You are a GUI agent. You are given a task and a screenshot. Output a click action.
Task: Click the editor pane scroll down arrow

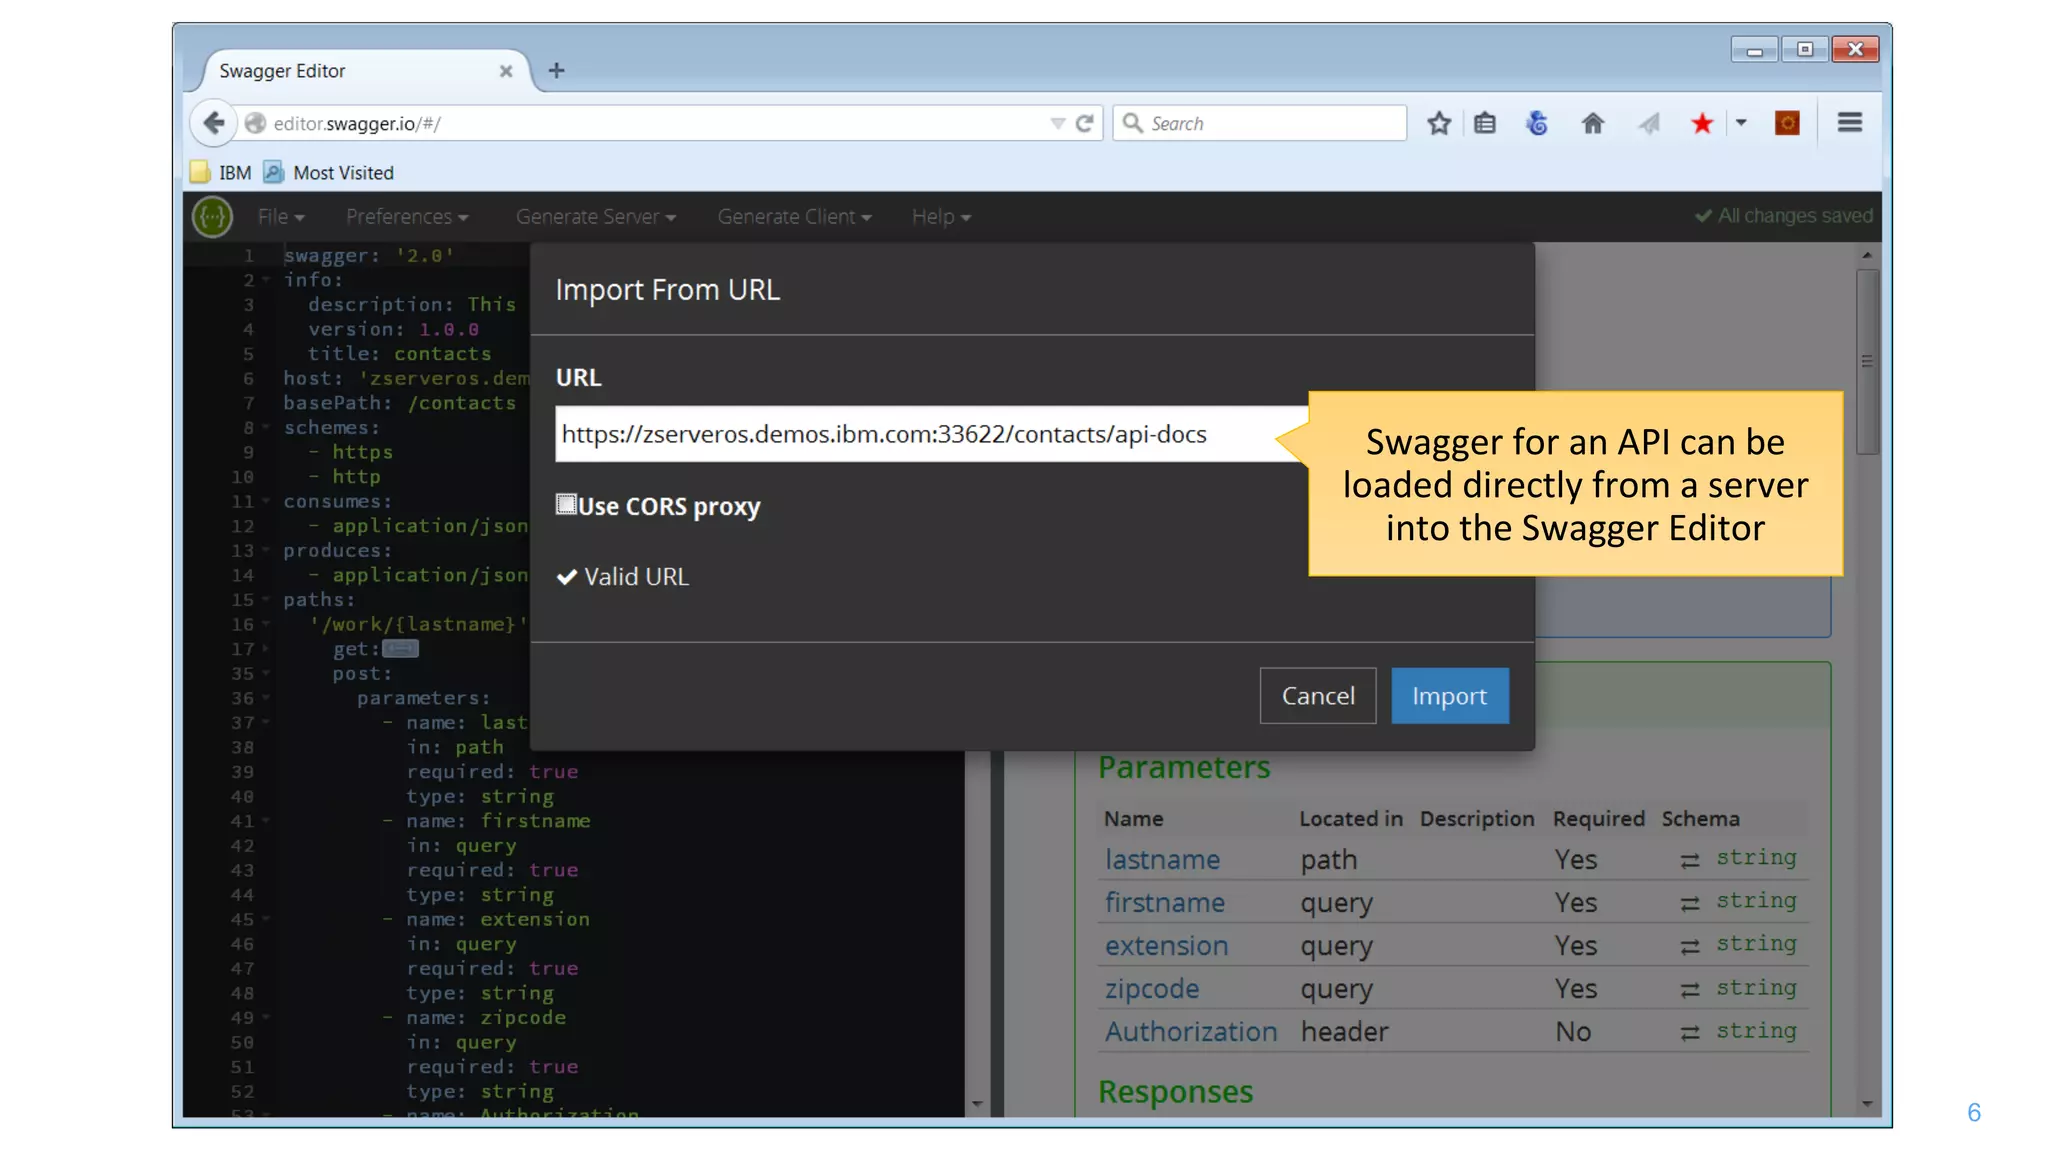978,1104
